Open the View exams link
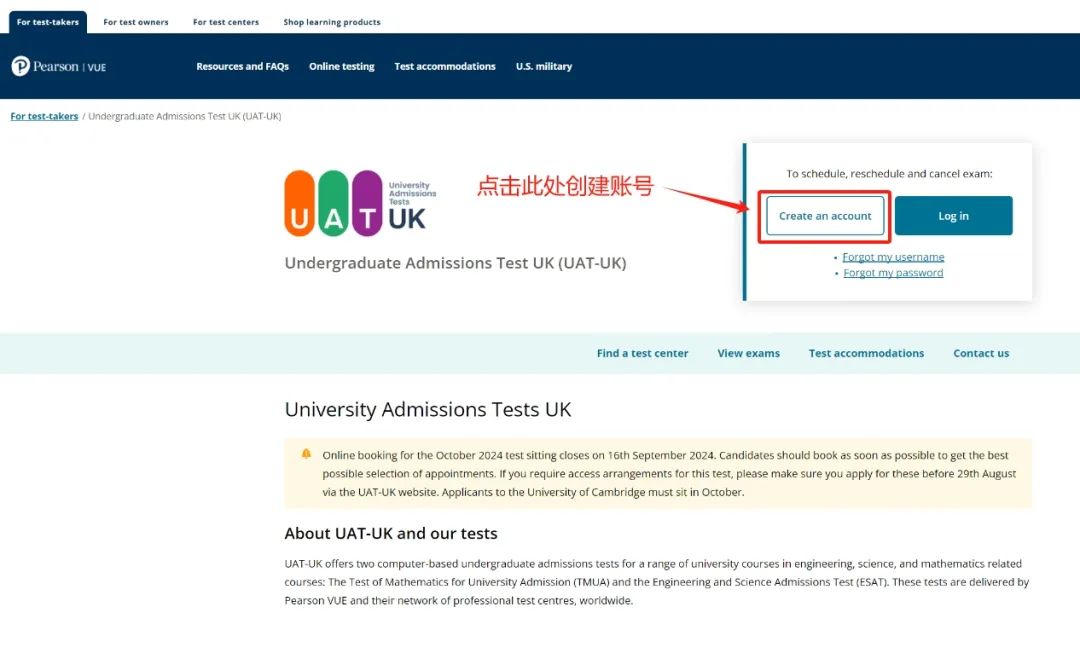This screenshot has height=653, width=1080. [x=749, y=353]
